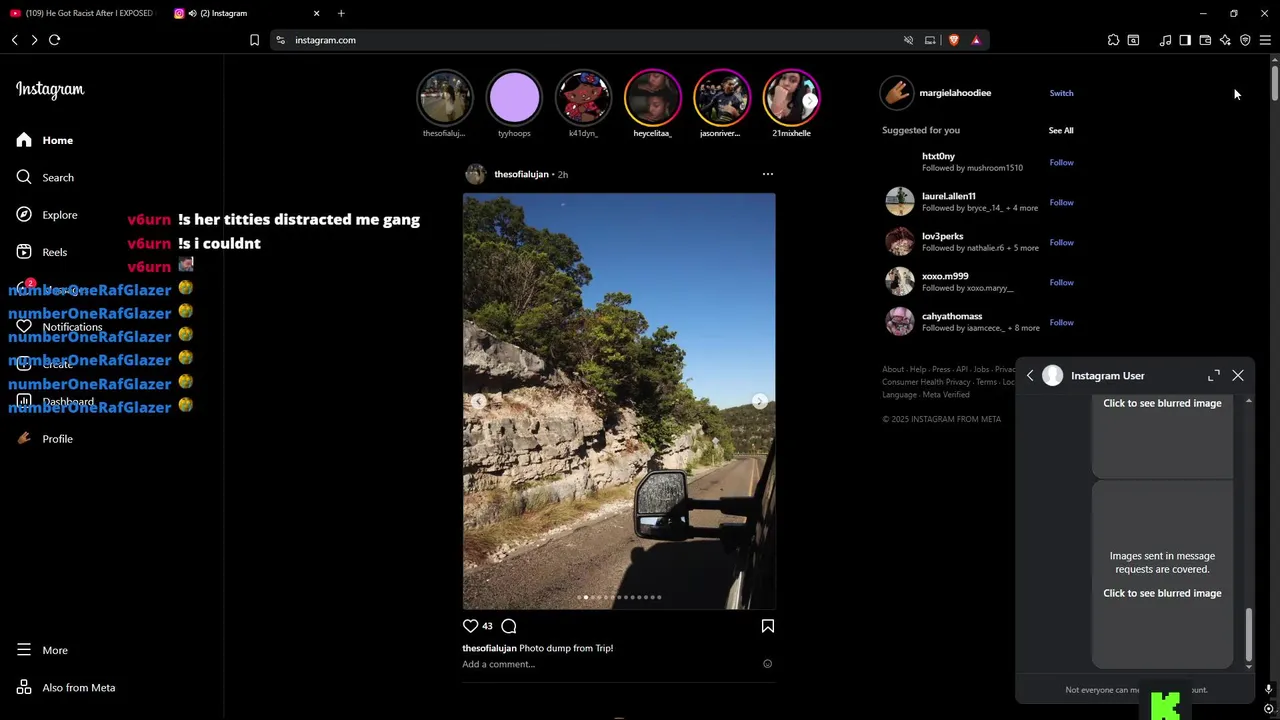Go to previous photo in post carousel
The image size is (1280, 720).
pos(478,401)
